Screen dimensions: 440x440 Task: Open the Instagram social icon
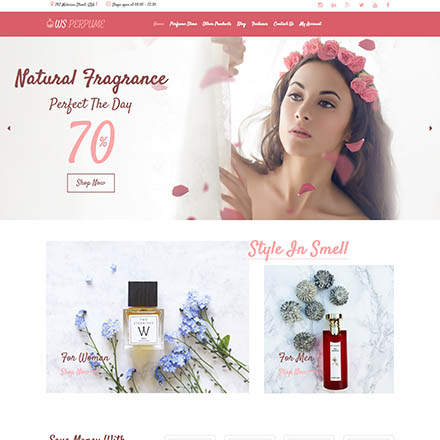[320, 5]
